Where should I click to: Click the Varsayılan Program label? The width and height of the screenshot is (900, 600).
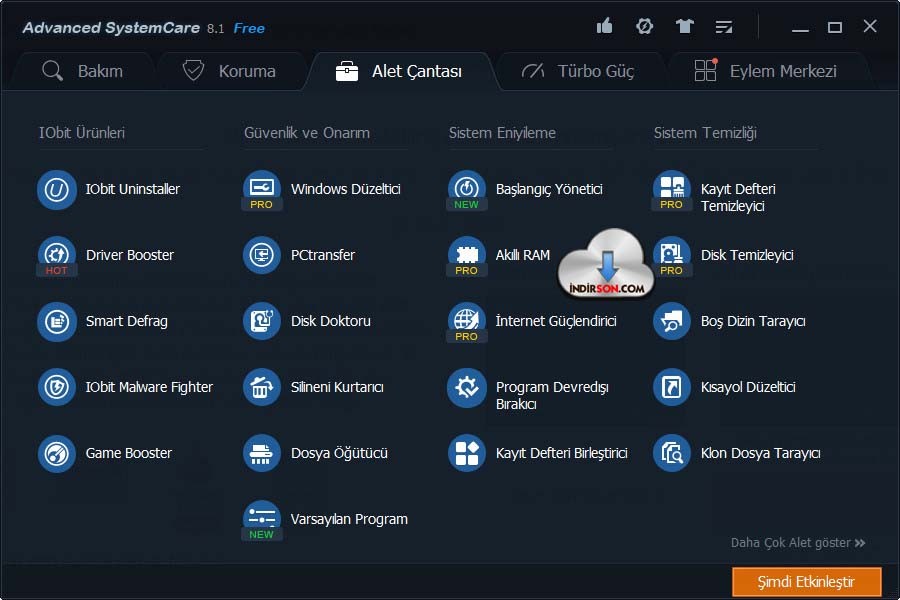(x=349, y=520)
